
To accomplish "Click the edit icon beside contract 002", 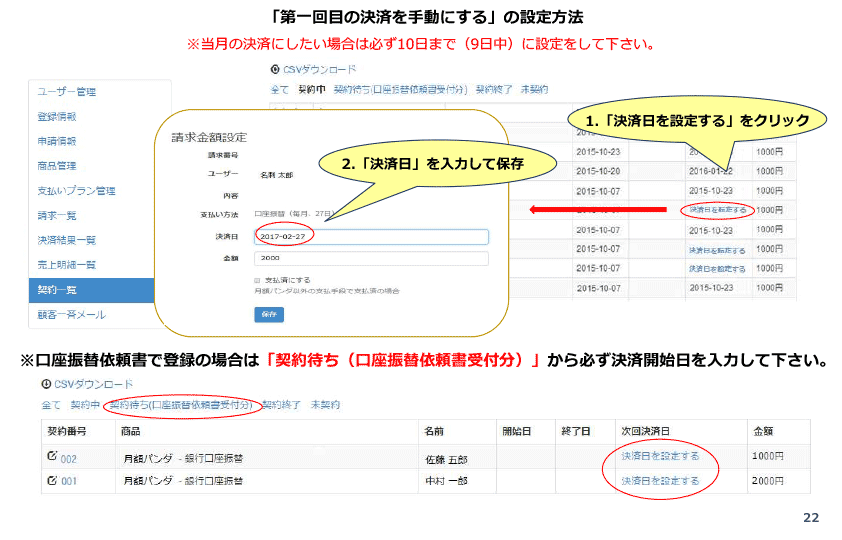I will pos(52,456).
